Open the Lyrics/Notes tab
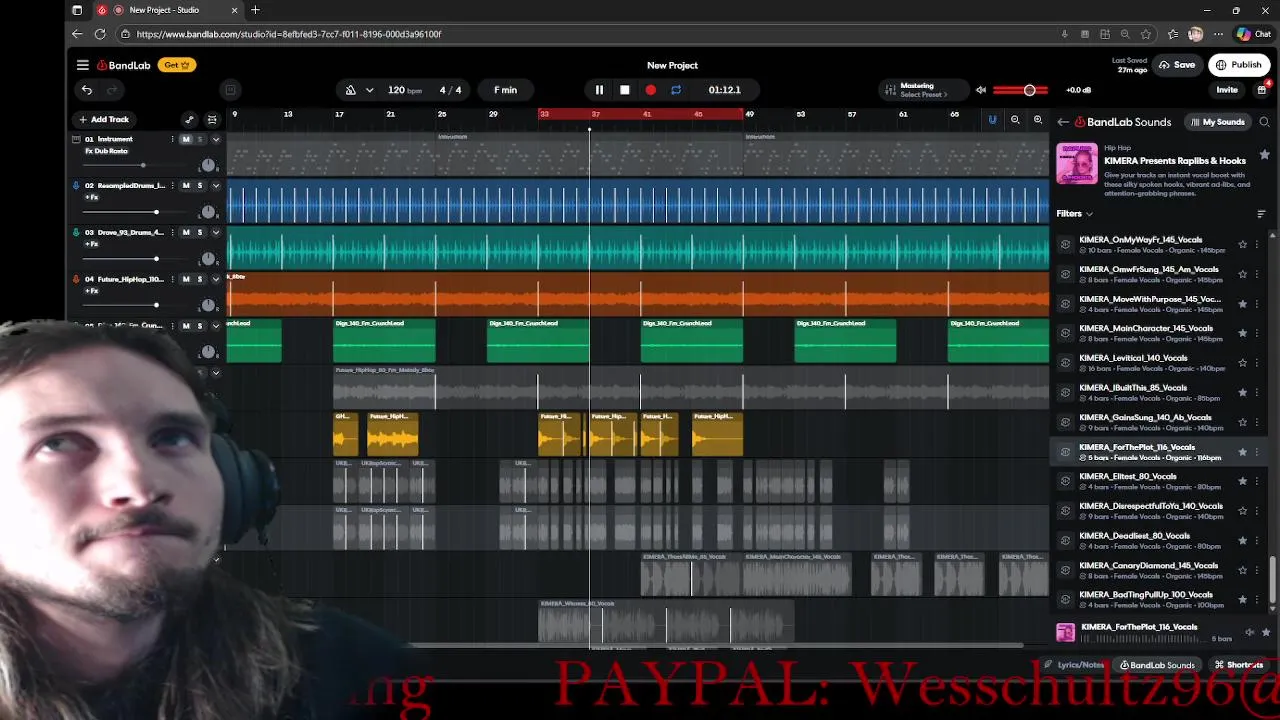The height and width of the screenshot is (720, 1280). point(1075,665)
